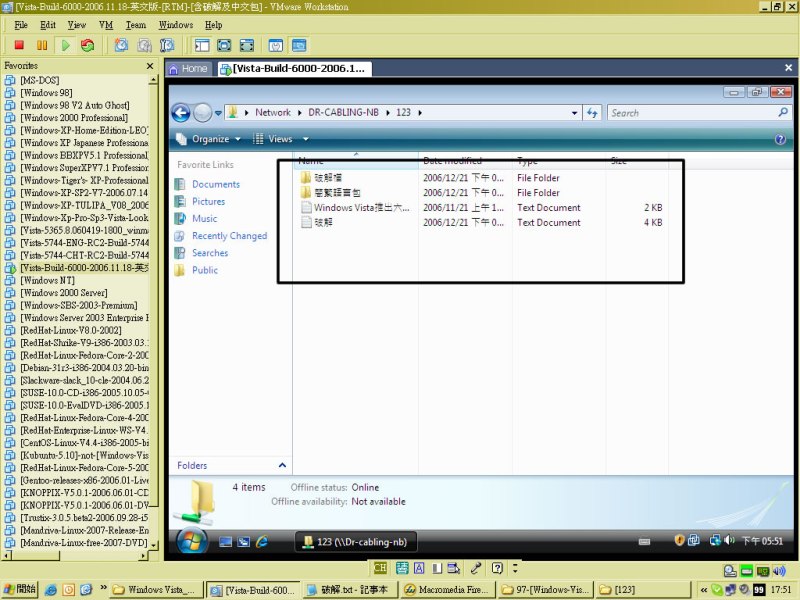This screenshot has width=800, height=600.
Task: Click the Console view toolbar icon
Action: 299,45
